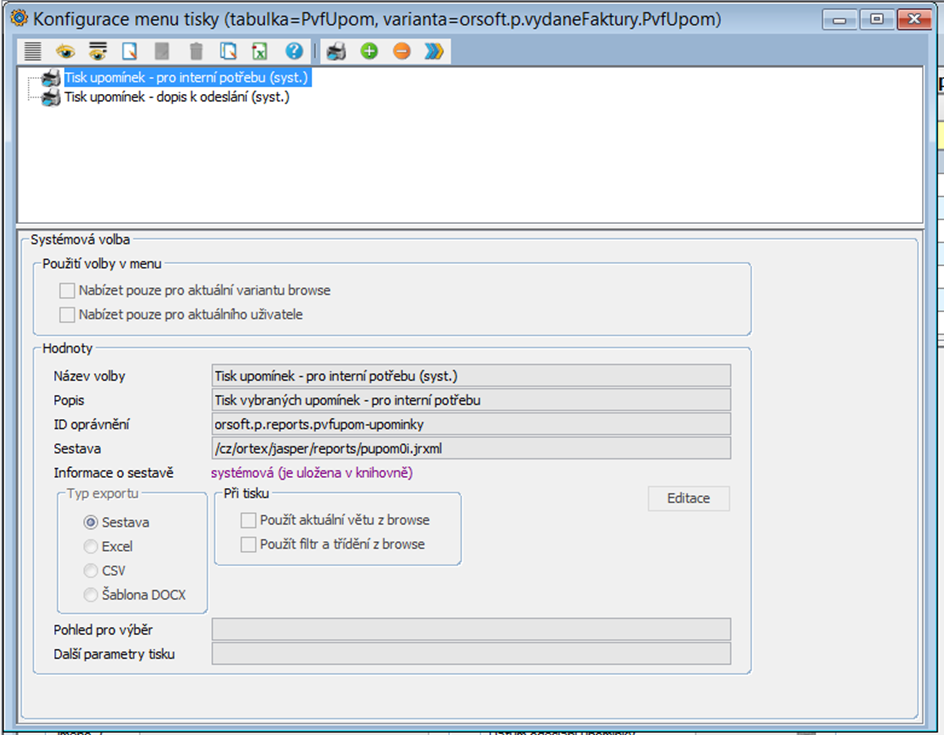This screenshot has width=944, height=735.
Task: Enable 'Nabízet pouze pro aktuální variantu browse'
Action: tap(67, 291)
